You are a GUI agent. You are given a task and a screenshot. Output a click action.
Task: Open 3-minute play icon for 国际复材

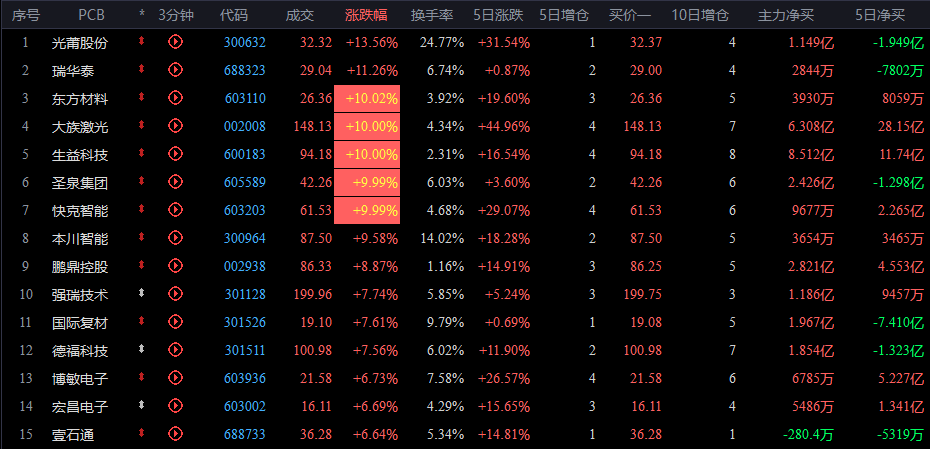(175, 322)
